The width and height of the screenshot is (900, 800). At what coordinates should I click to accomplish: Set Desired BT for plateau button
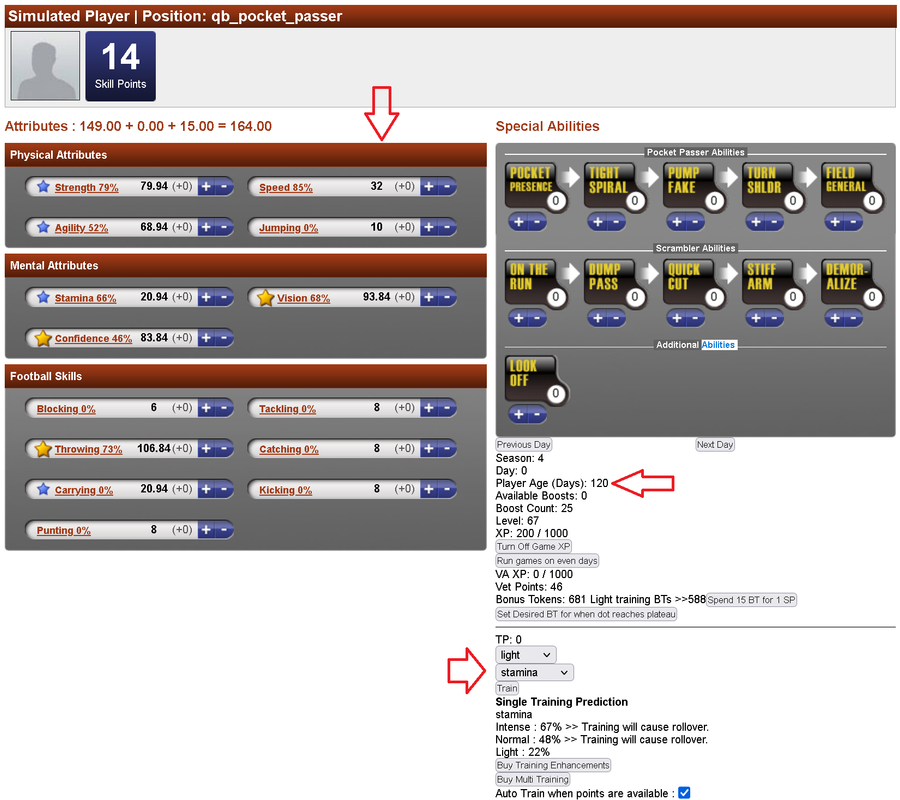point(586,614)
